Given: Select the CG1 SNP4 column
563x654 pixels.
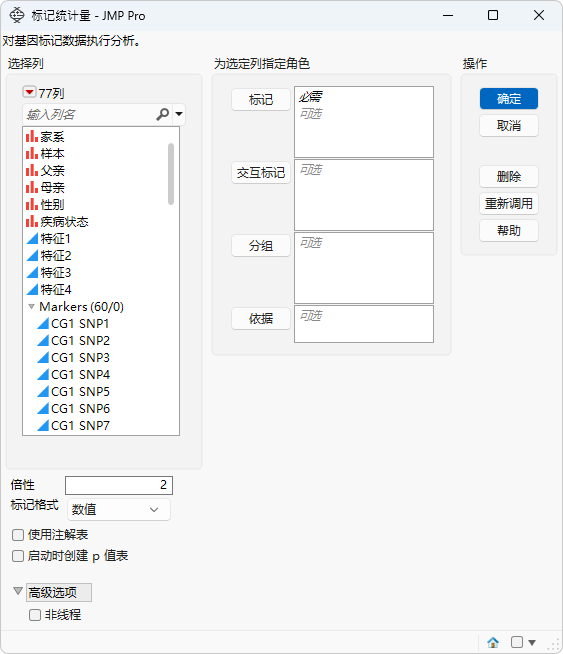Looking at the screenshot, I should 73,375.
